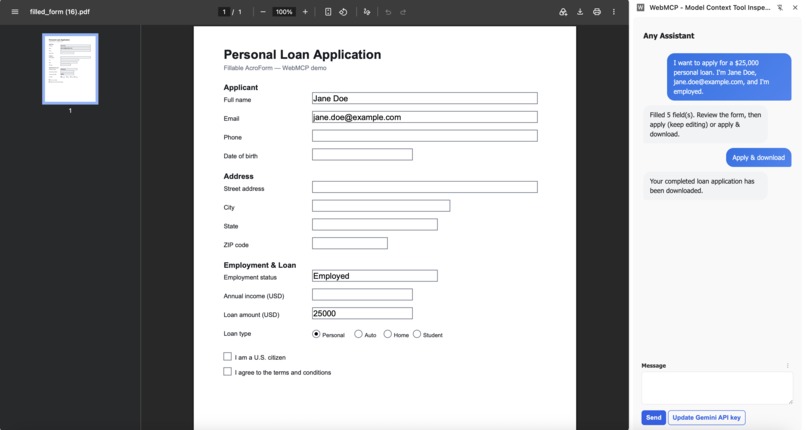Click the Send button

pos(653,418)
